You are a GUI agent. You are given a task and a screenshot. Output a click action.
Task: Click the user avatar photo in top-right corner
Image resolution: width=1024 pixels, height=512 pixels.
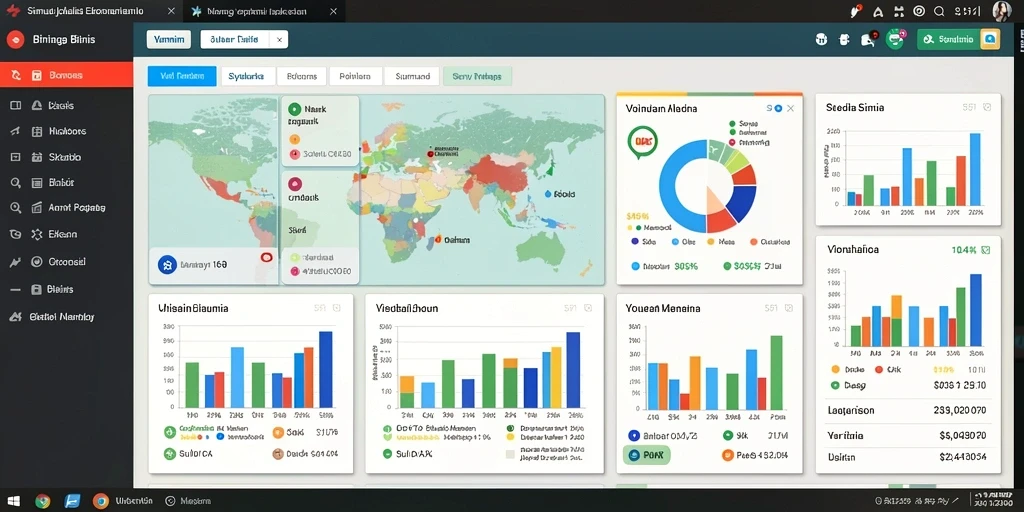click(x=1002, y=10)
